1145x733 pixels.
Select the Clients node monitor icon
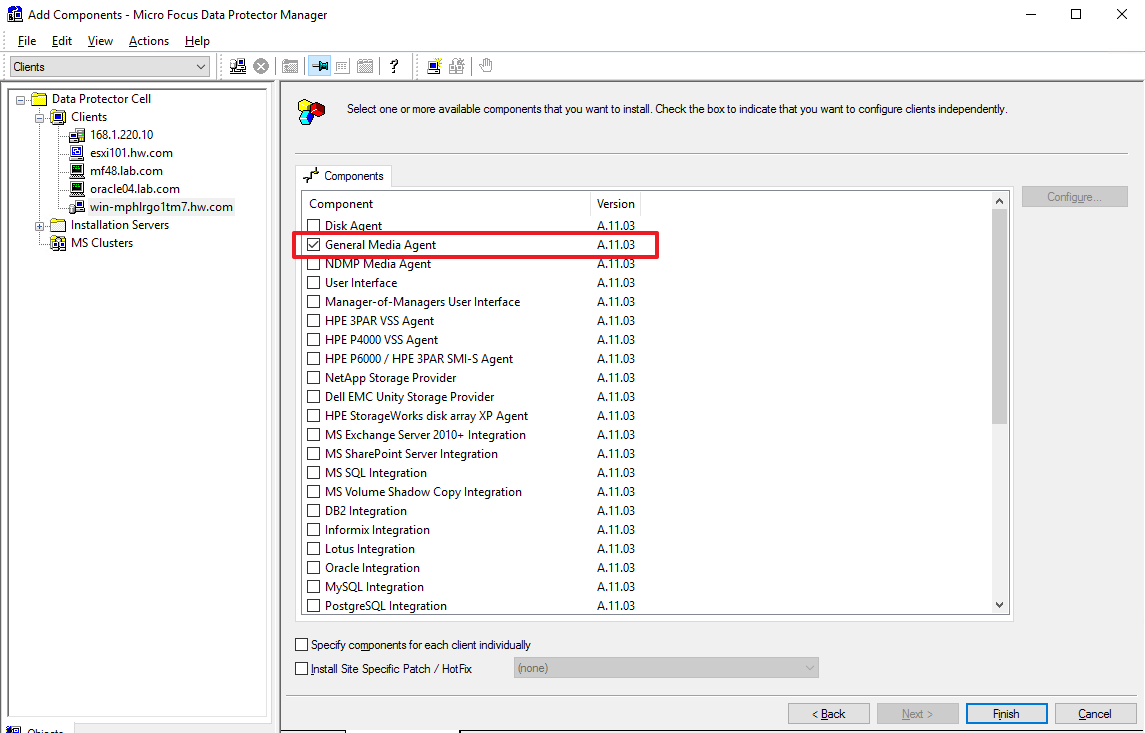pyautogui.click(x=58, y=117)
